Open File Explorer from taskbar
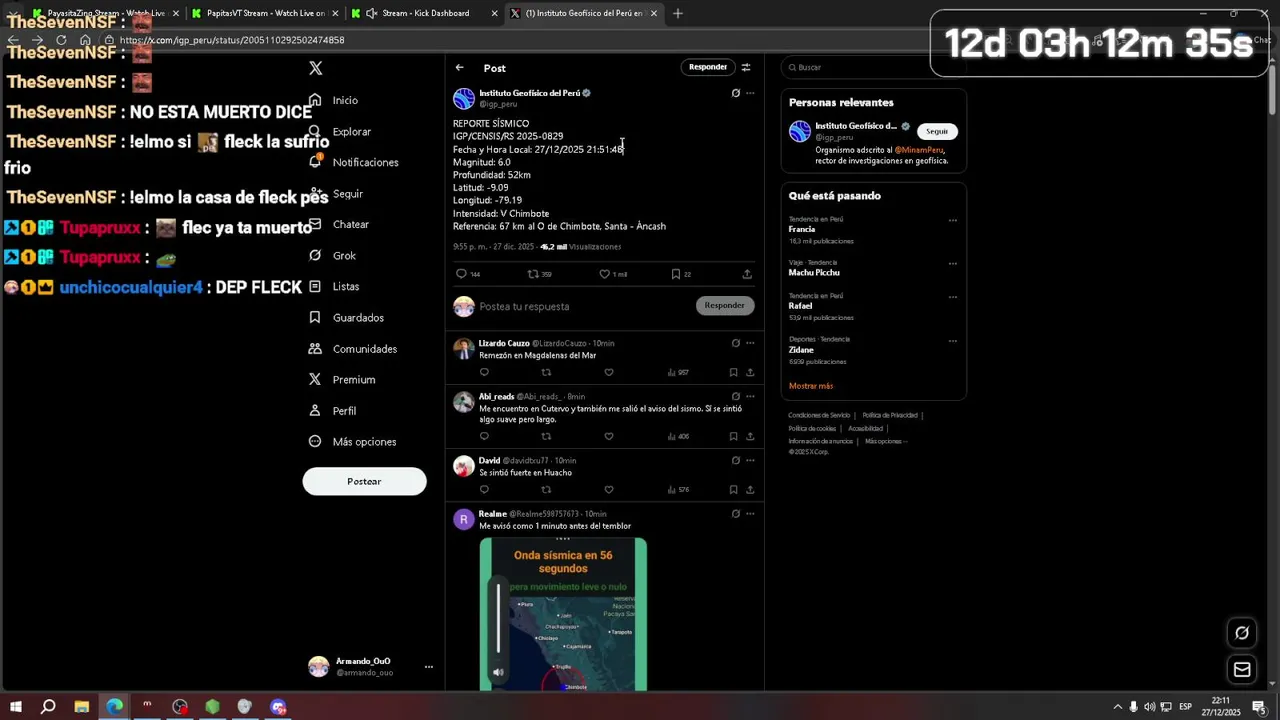 point(82,706)
